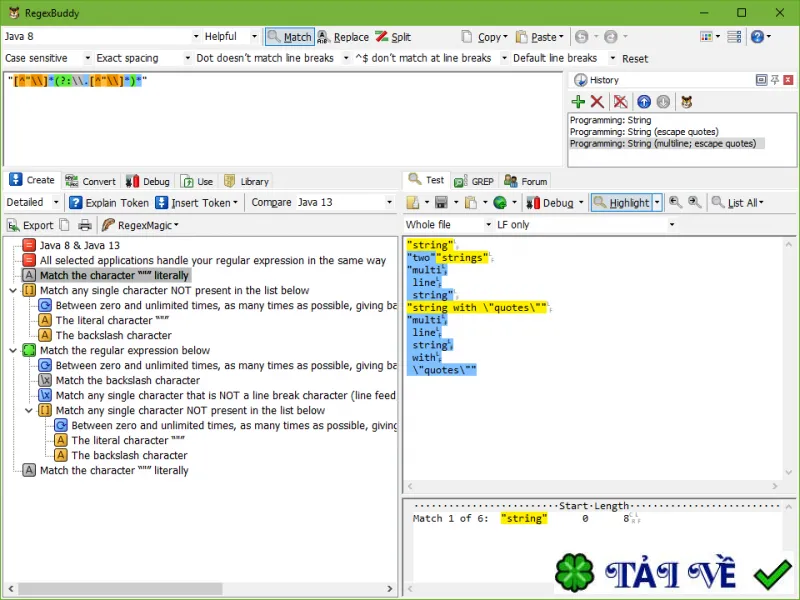Click the save test file floppy icon
This screenshot has width=800, height=600.
[x=441, y=203]
